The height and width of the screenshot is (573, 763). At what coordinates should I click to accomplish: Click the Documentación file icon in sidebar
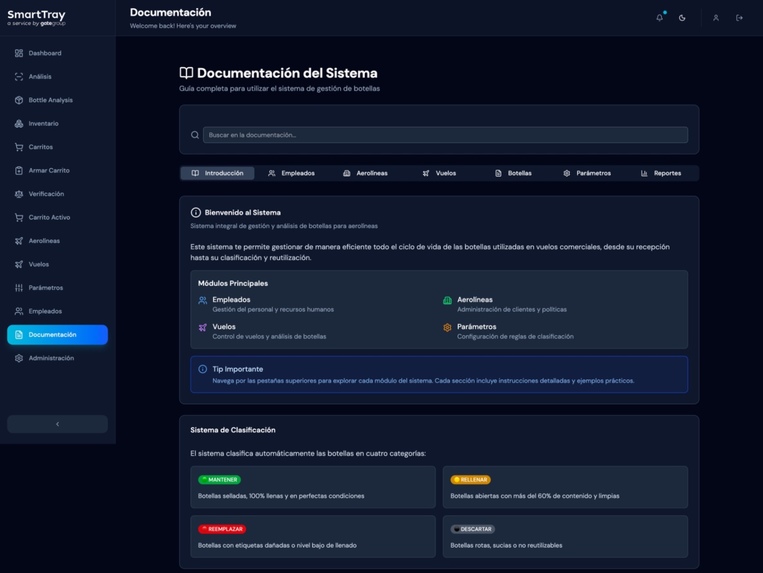tap(19, 335)
